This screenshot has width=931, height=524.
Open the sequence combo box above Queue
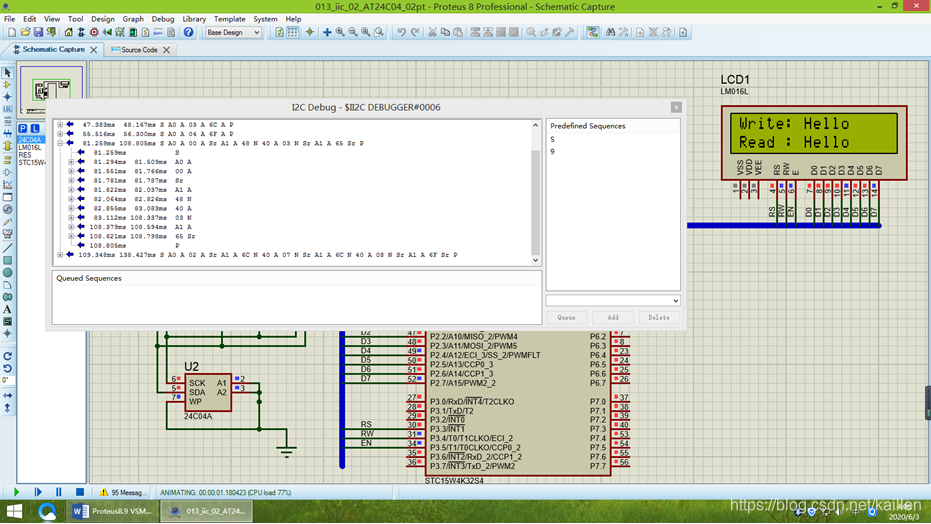click(x=613, y=300)
